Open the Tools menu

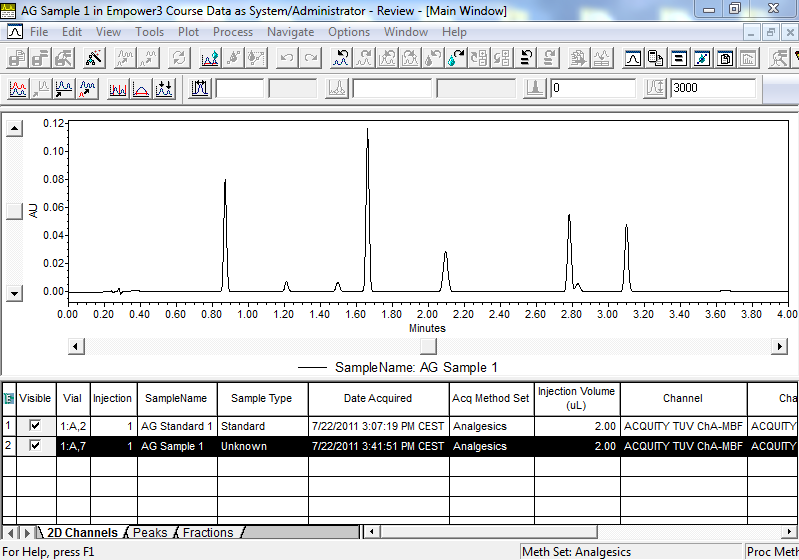point(149,32)
